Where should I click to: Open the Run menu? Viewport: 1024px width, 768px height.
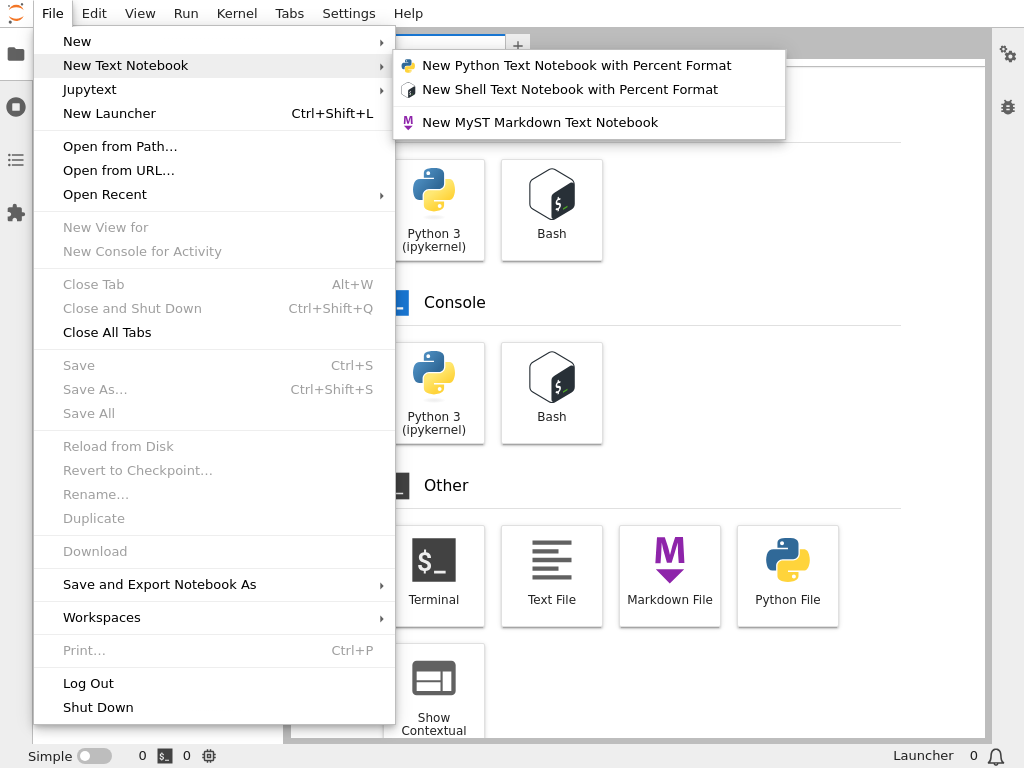(x=186, y=14)
